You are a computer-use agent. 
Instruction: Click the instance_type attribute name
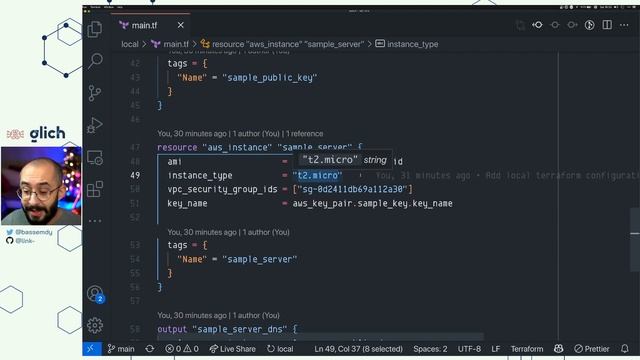coord(200,176)
